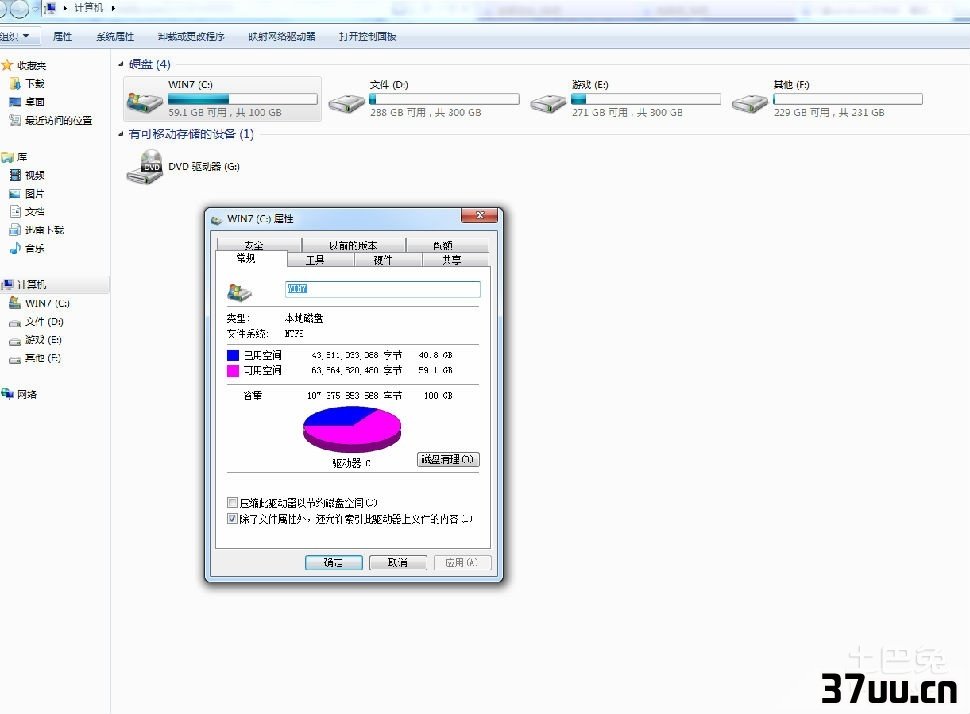The width and height of the screenshot is (970, 714).
Task: Select the 游戏 (E:) drive tile
Action: [625, 98]
